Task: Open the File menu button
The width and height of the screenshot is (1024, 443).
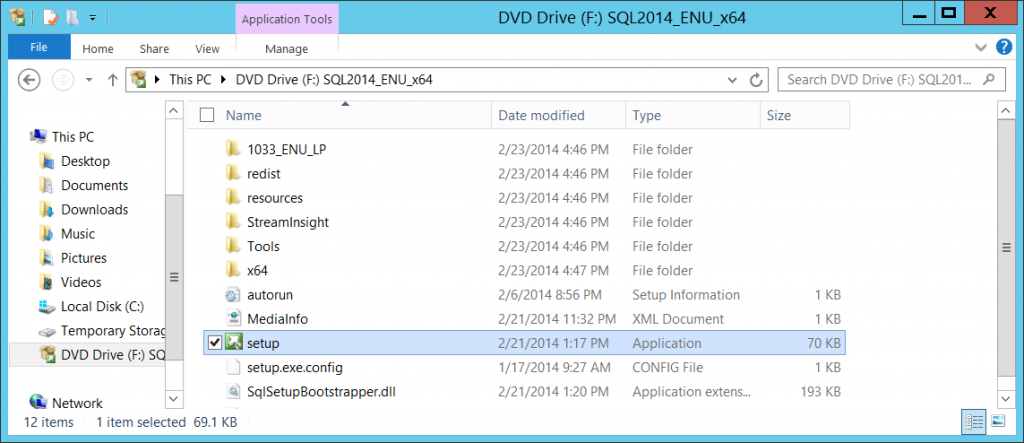Action: click(x=39, y=47)
